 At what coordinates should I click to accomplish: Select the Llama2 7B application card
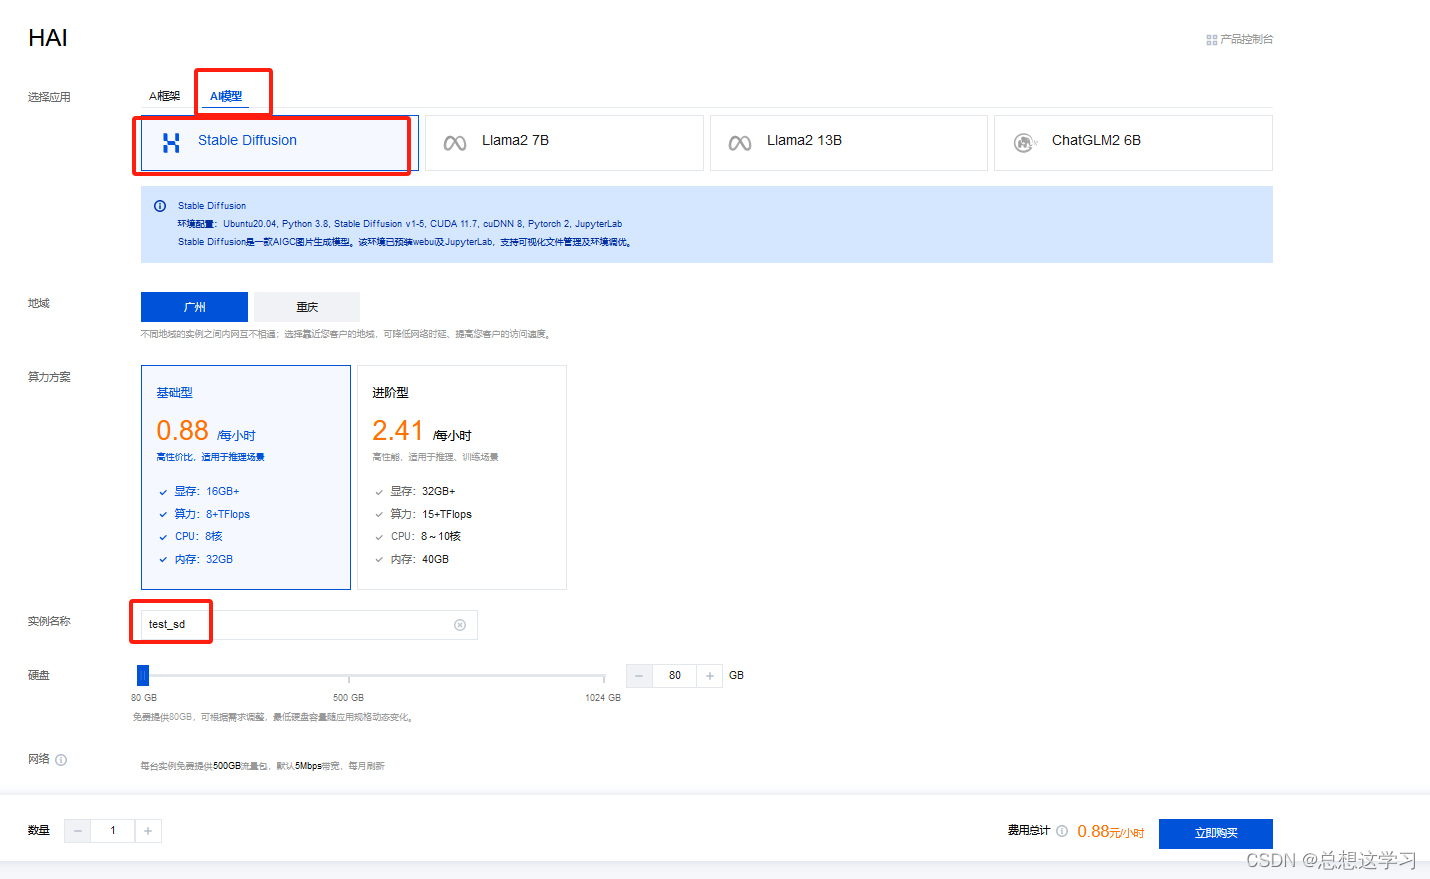point(564,143)
